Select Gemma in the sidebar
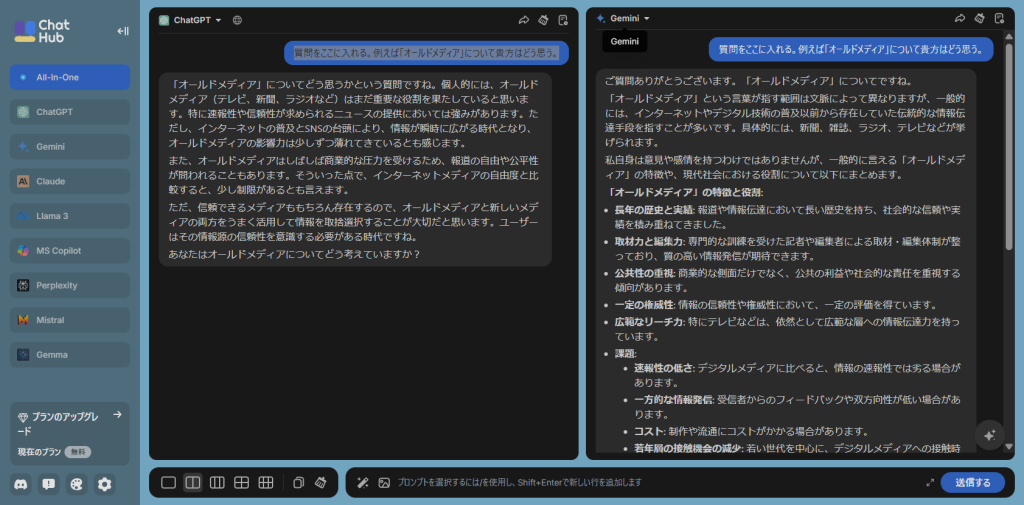The width and height of the screenshot is (1024, 505). click(x=70, y=355)
